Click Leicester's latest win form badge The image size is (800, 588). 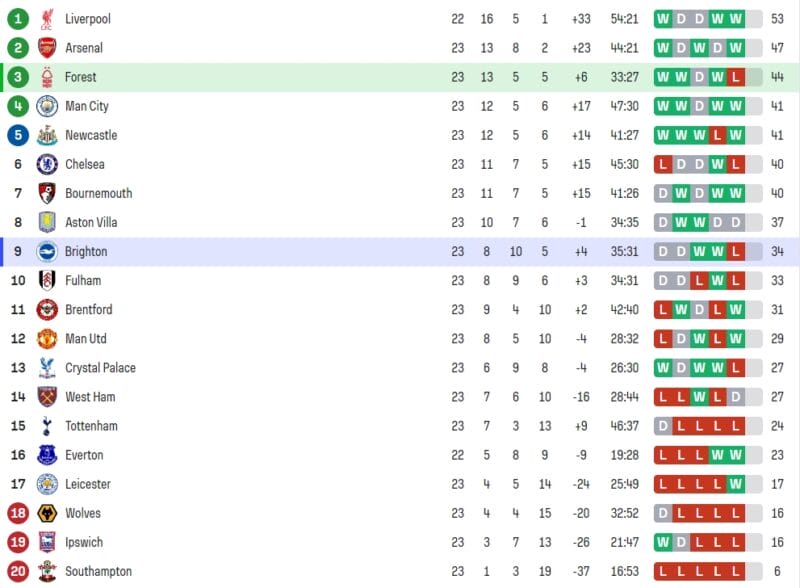pyautogui.click(x=736, y=484)
